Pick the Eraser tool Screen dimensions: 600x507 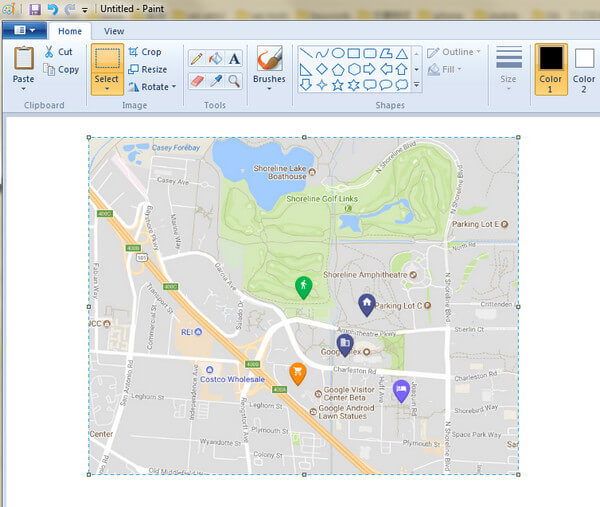coord(197,81)
